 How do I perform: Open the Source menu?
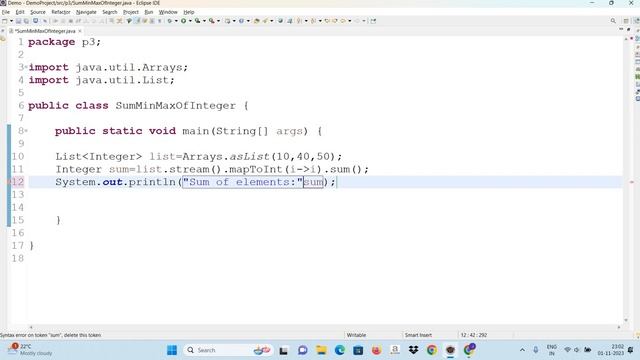tap(38, 12)
